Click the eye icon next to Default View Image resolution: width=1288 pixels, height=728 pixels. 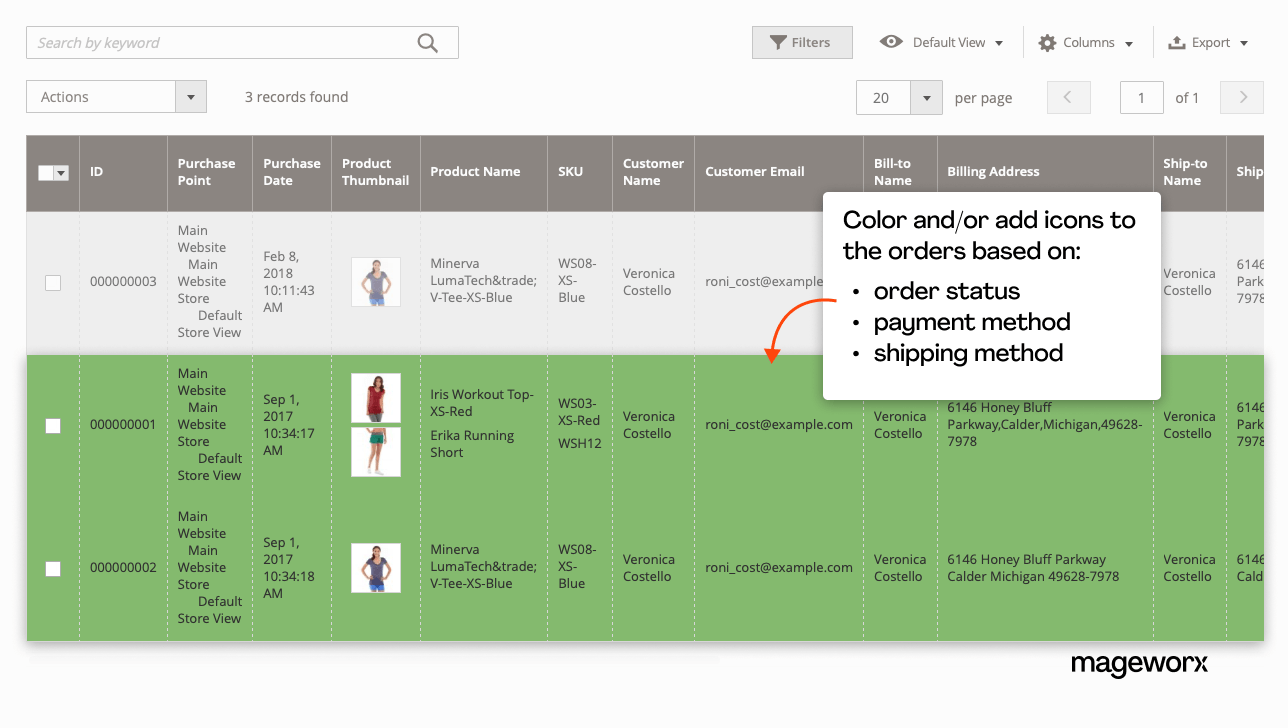[x=891, y=42]
